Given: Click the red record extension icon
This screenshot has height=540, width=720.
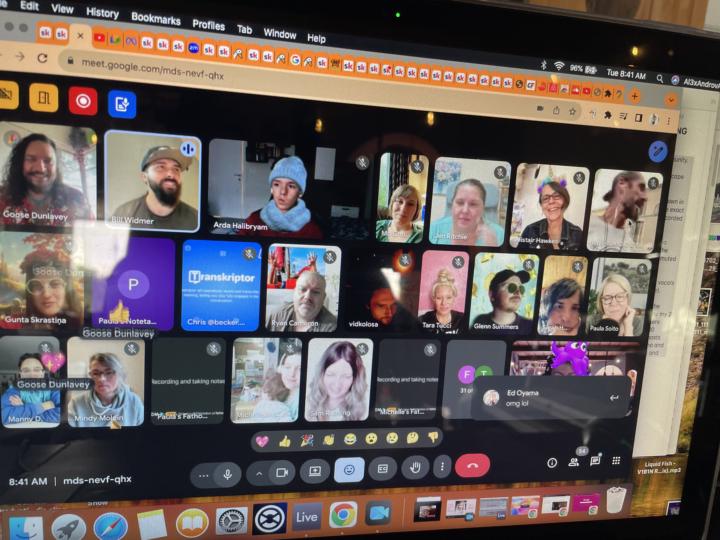Looking at the screenshot, I should 83,101.
